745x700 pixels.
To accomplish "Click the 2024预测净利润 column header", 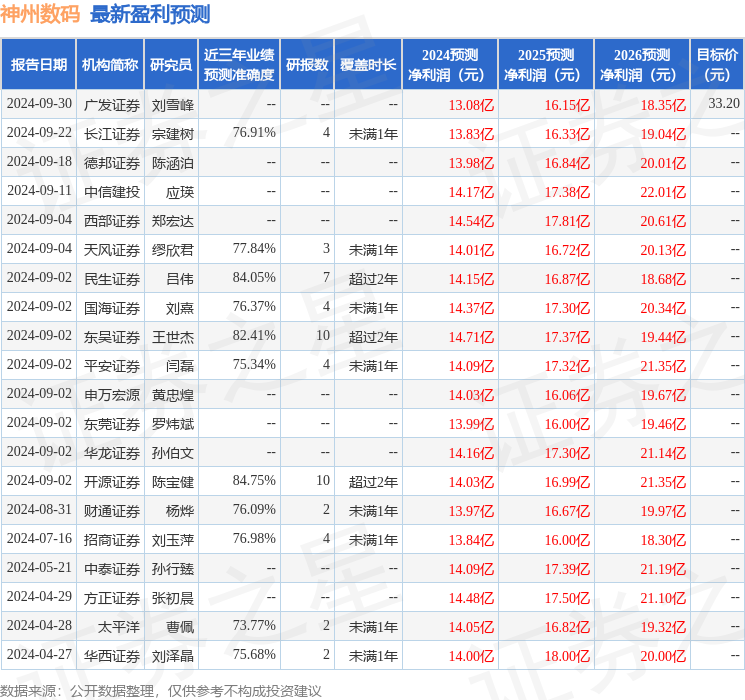I will 450,65.
